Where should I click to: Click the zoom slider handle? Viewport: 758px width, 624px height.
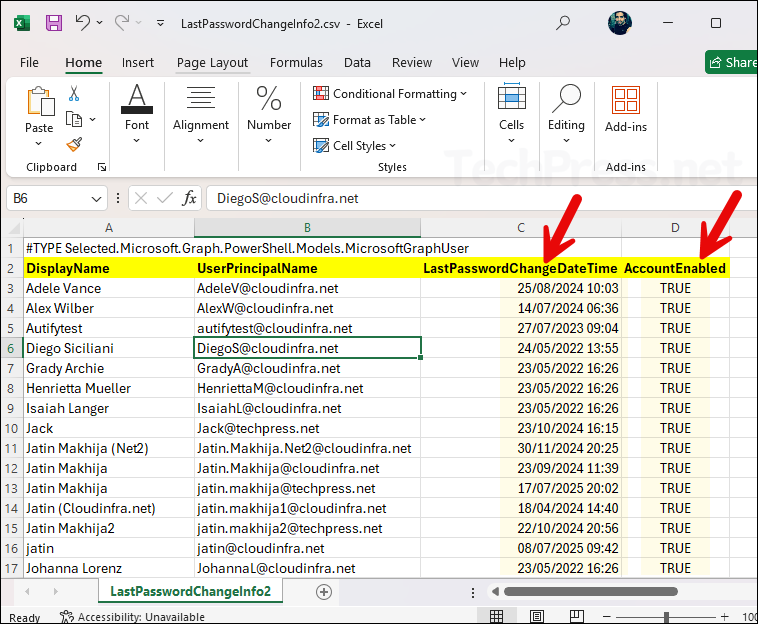666,617
